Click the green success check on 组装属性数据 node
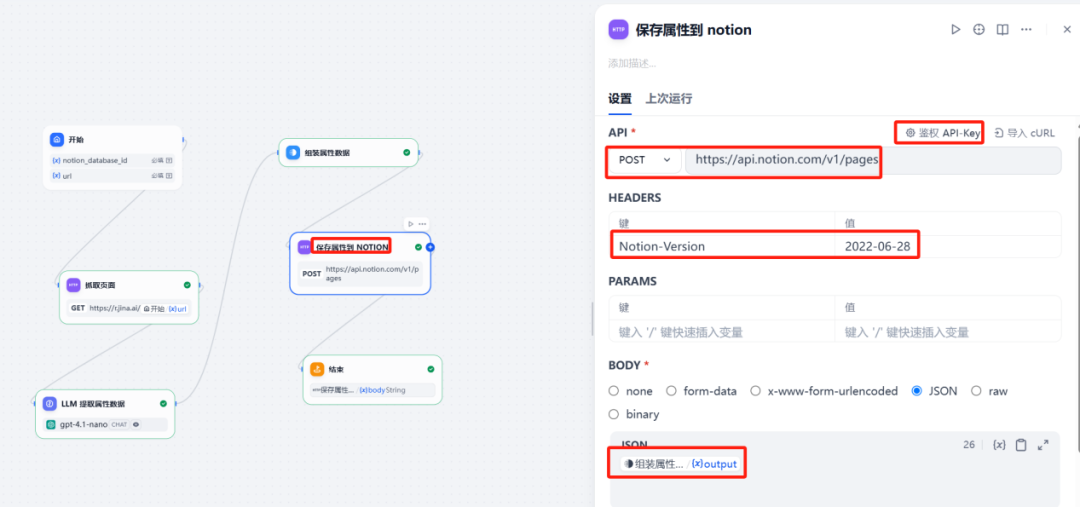This screenshot has height=507, width=1080. 406,152
